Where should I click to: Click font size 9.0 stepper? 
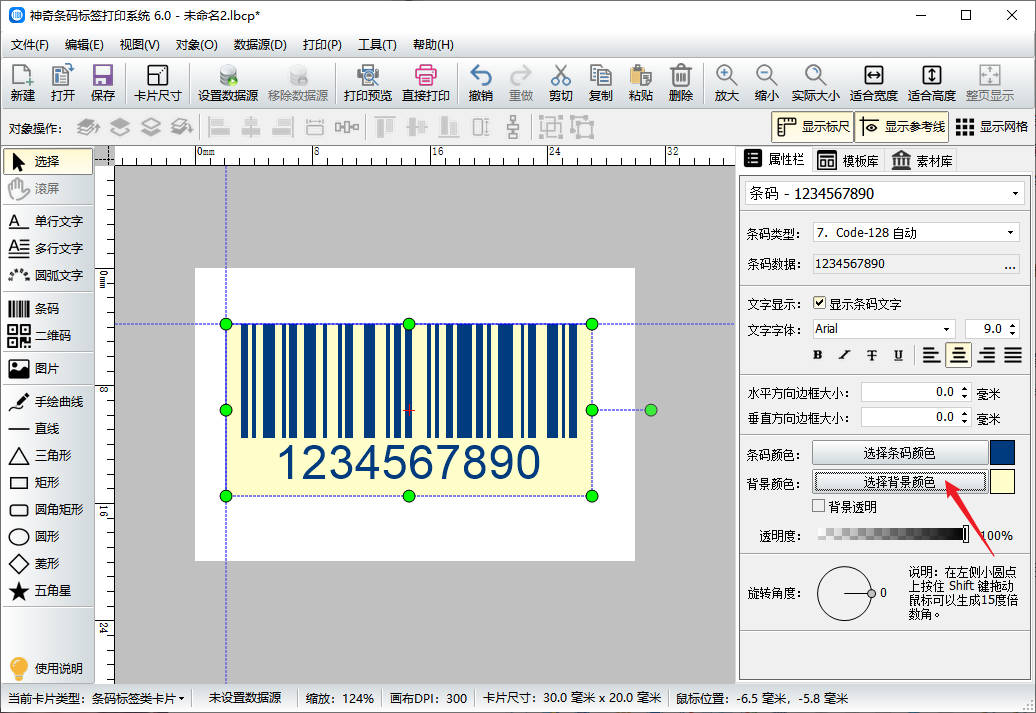[x=1012, y=328]
